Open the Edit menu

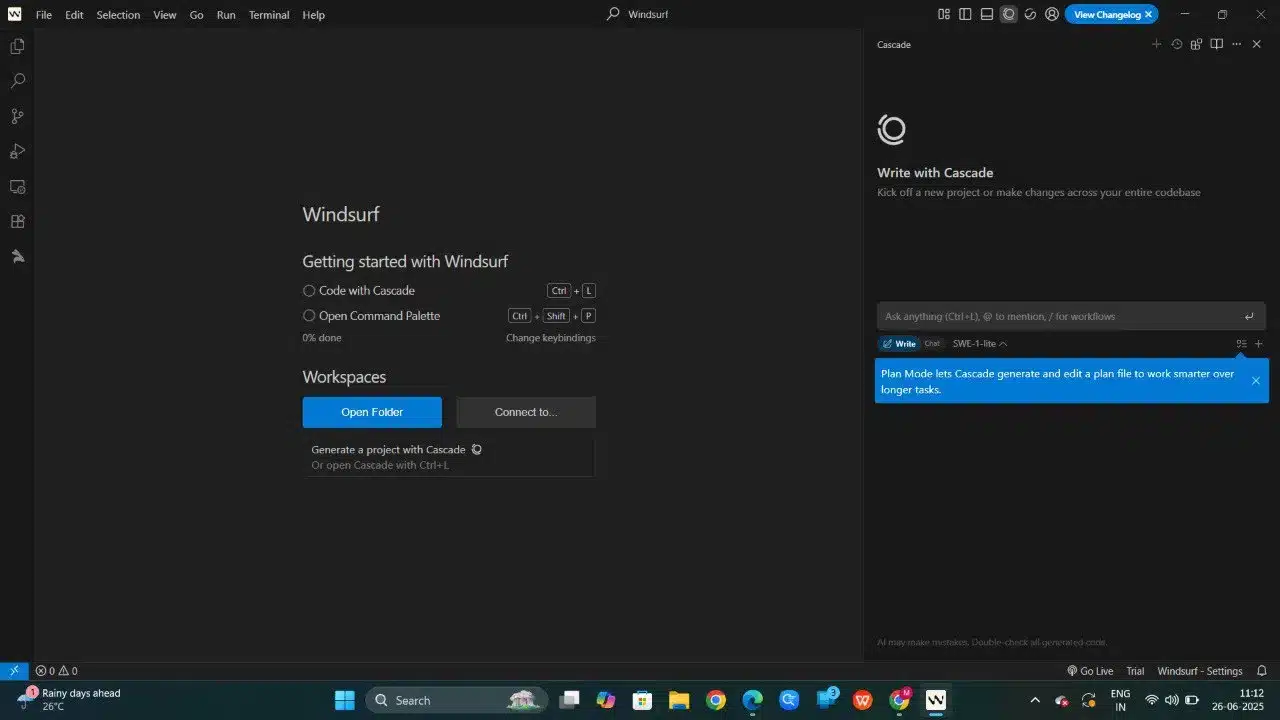pos(74,15)
